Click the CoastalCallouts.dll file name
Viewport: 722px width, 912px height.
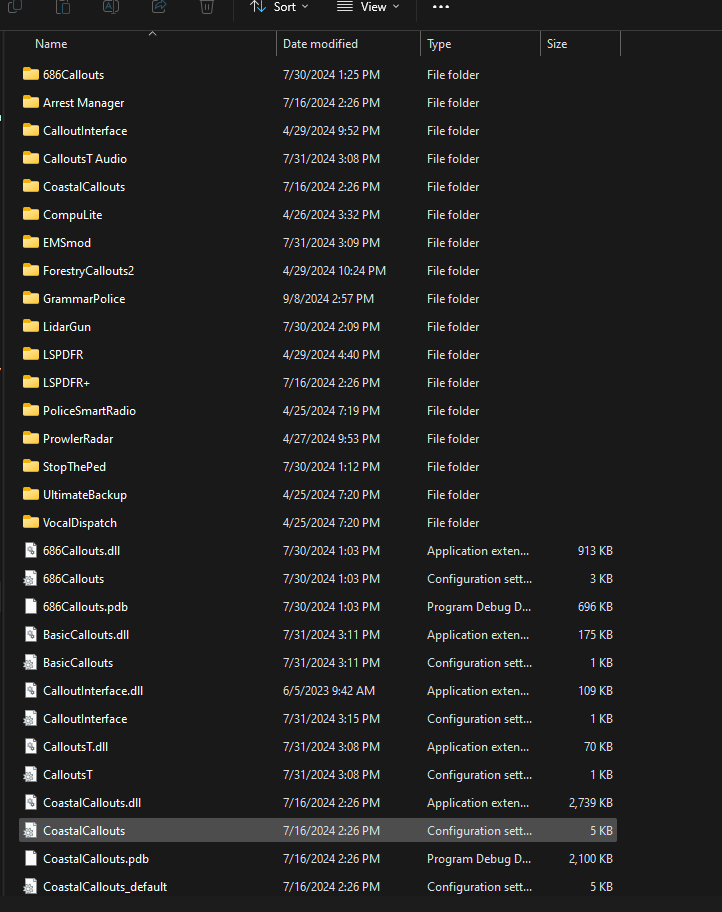[92, 803]
